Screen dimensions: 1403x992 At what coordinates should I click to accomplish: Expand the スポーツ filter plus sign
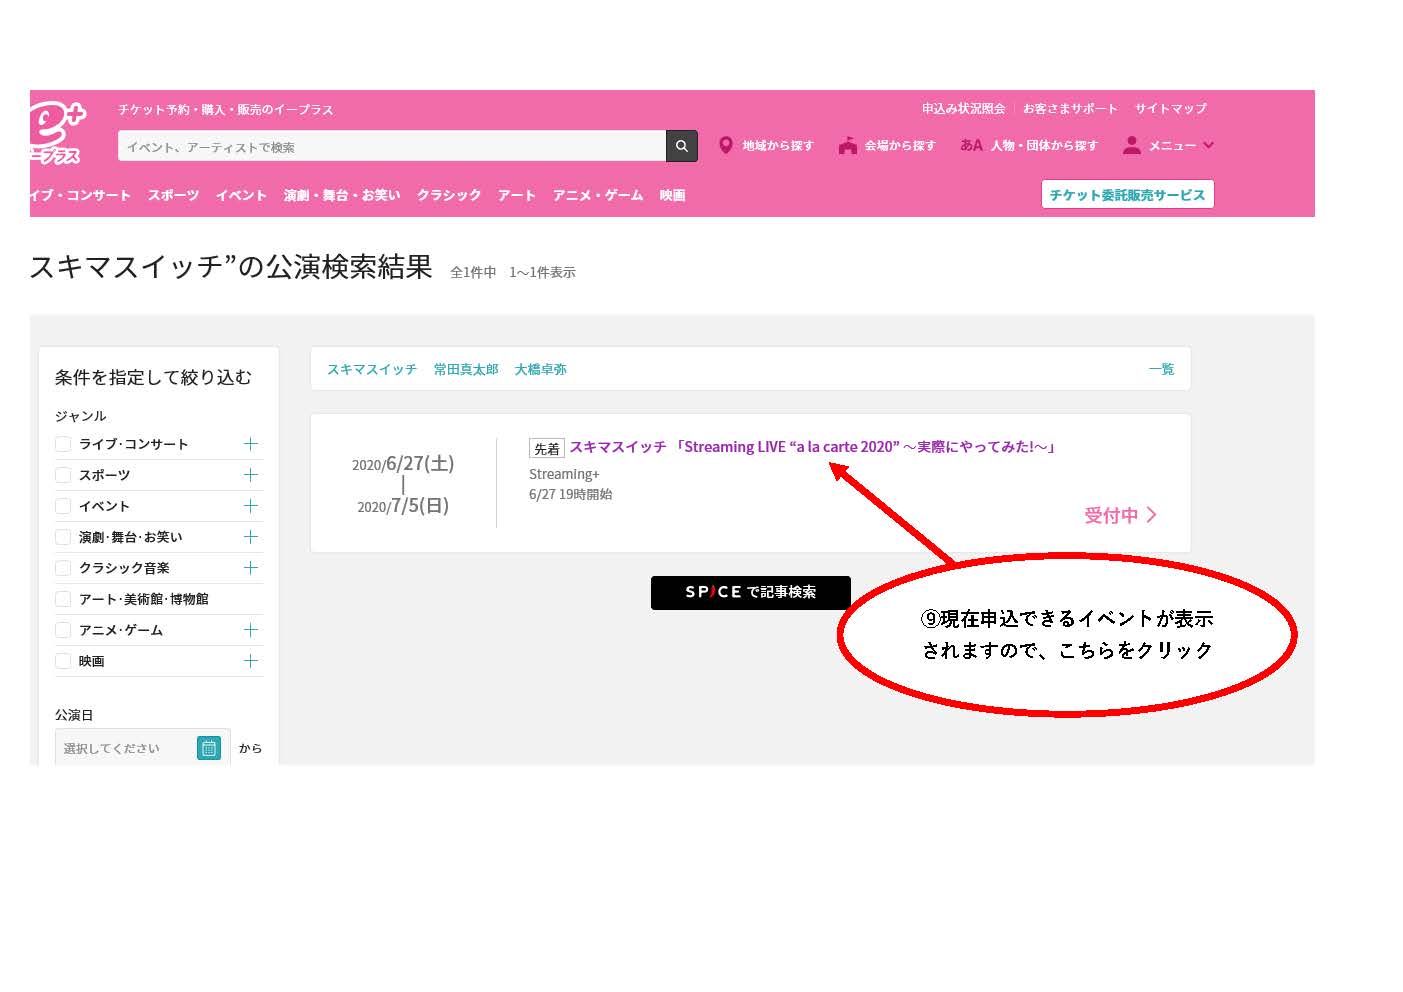tap(251, 475)
